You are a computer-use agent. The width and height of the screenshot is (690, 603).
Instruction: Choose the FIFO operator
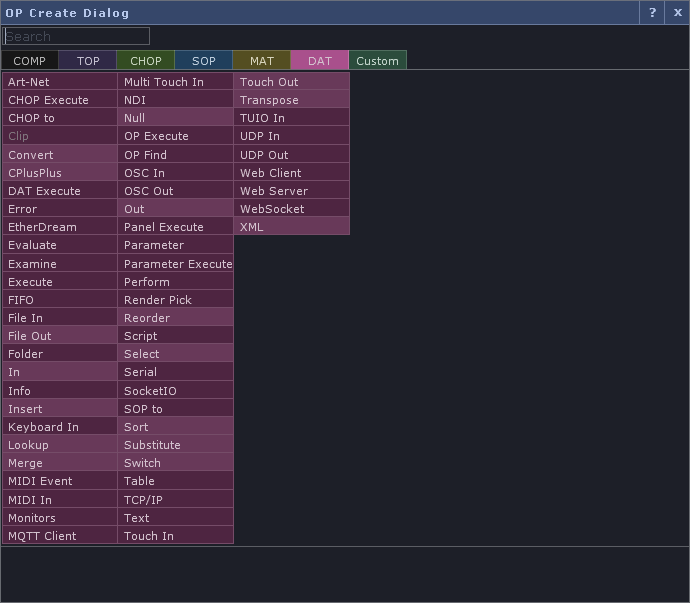tap(60, 300)
